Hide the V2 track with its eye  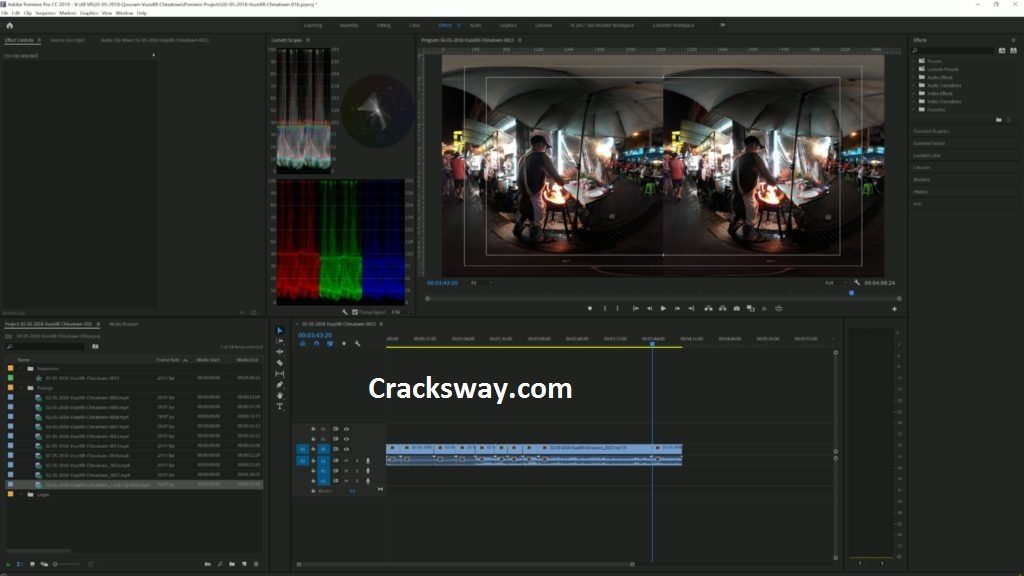346,439
